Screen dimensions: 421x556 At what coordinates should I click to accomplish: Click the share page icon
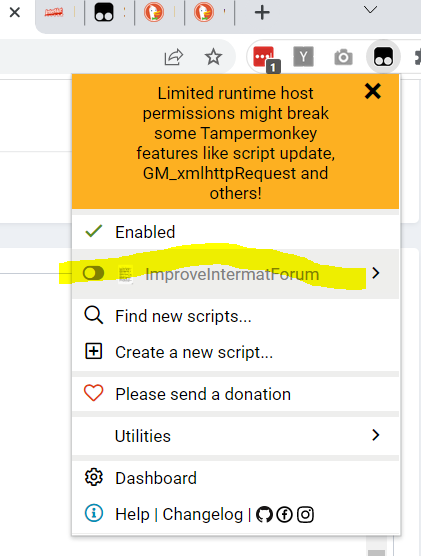[173, 57]
